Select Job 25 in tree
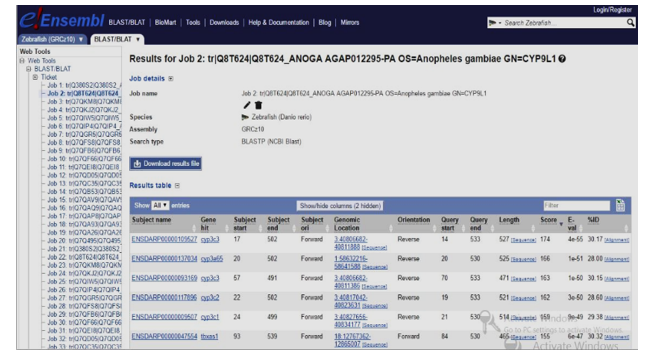 click(84, 282)
